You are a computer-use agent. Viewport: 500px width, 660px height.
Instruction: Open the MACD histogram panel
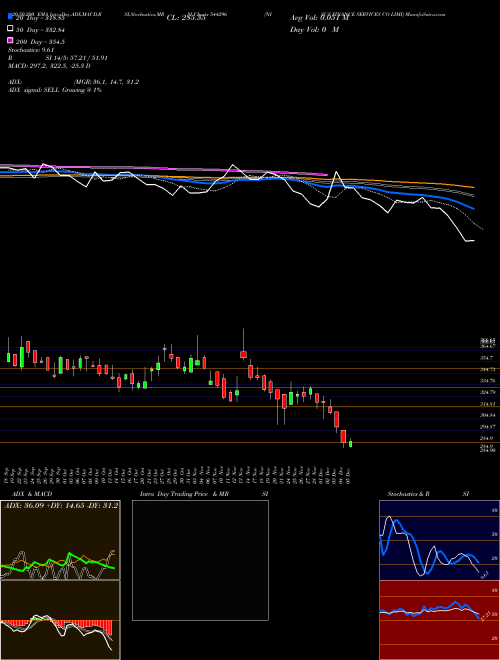pos(60,620)
